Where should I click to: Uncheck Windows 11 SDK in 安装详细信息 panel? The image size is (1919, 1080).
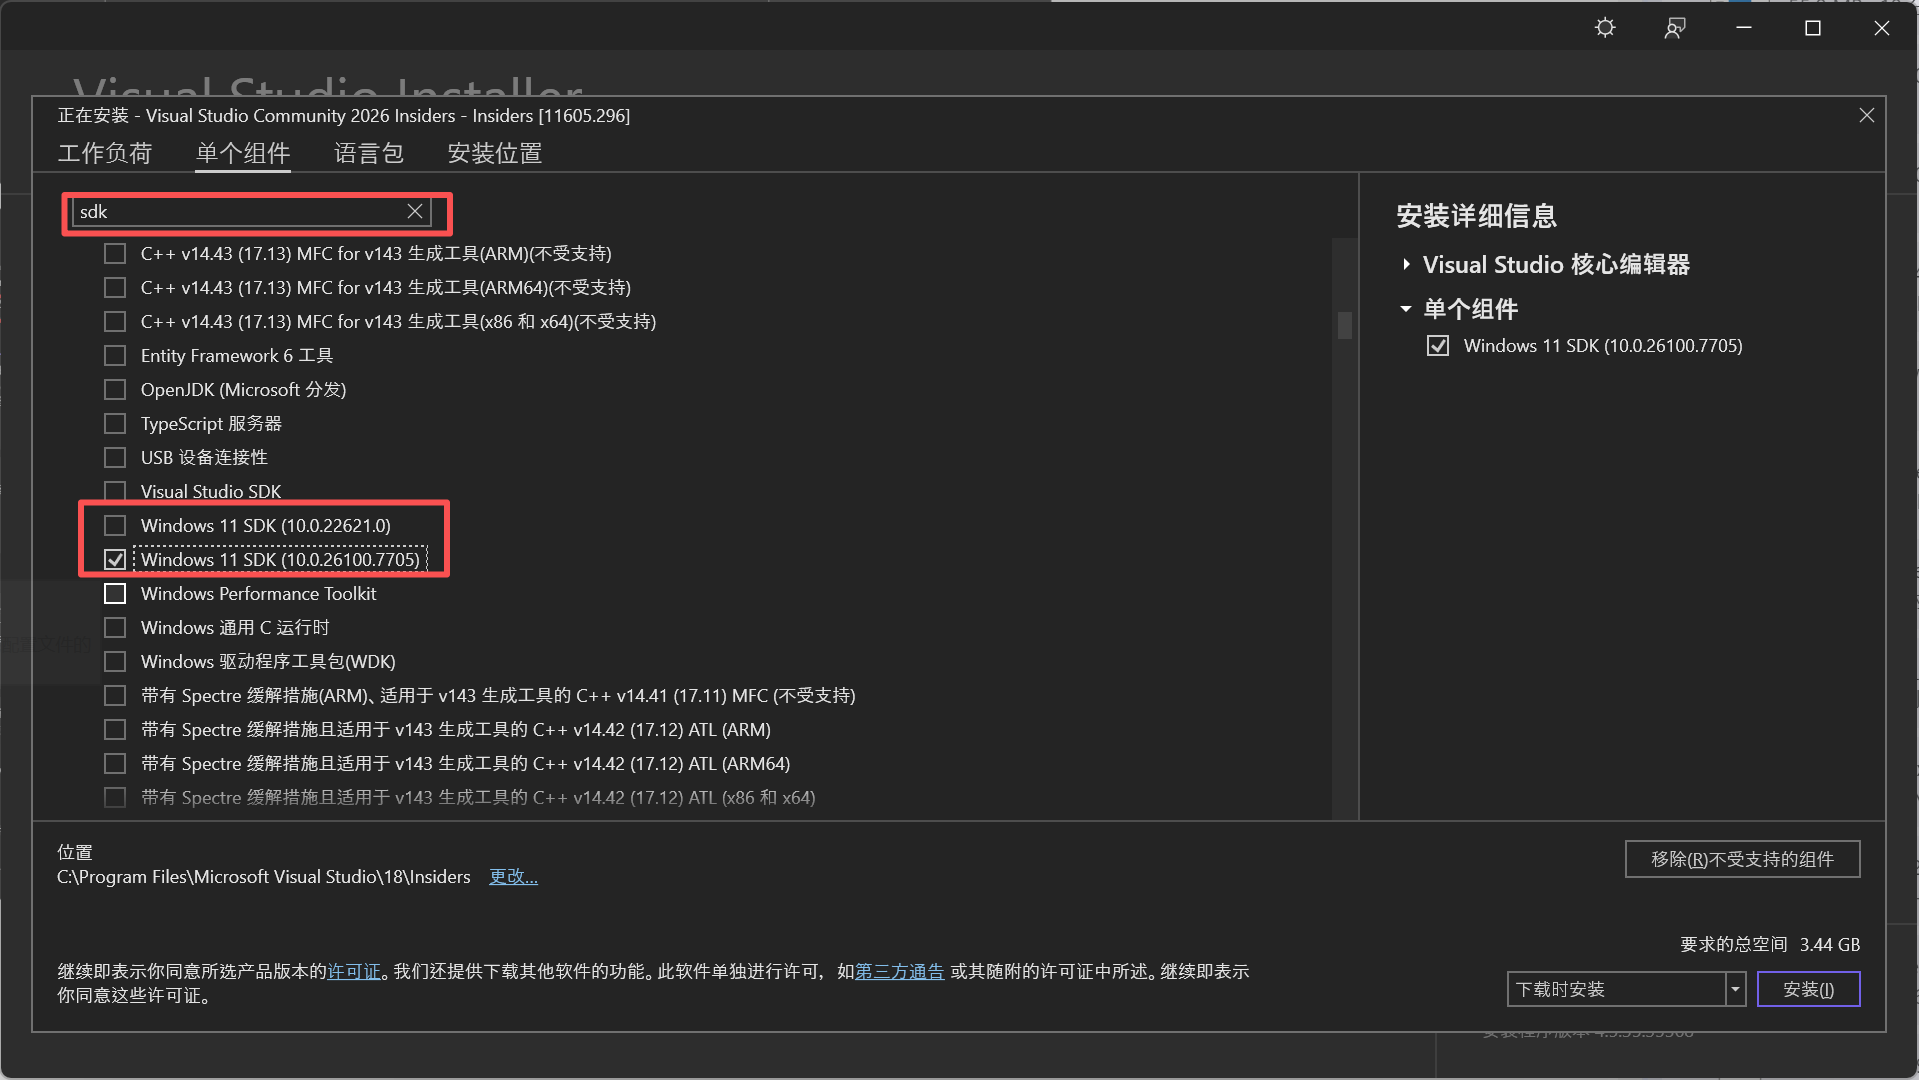point(1438,346)
